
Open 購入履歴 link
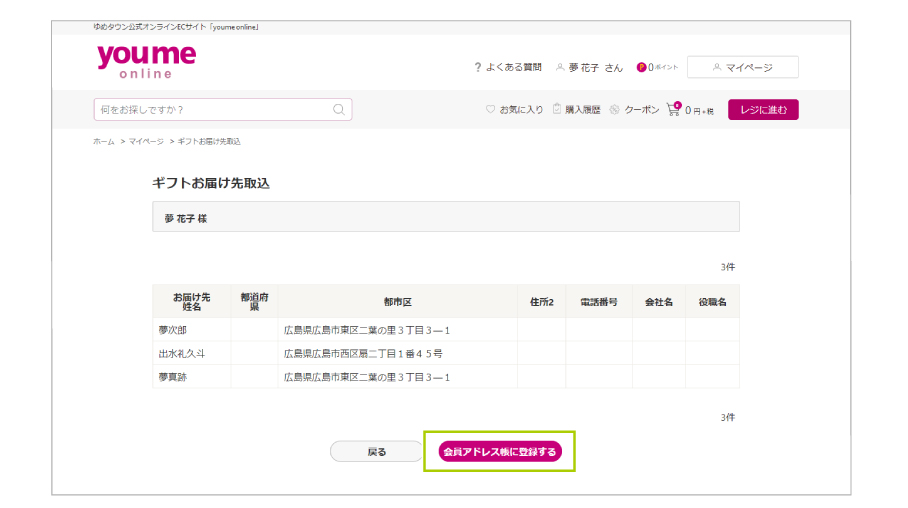[583, 109]
